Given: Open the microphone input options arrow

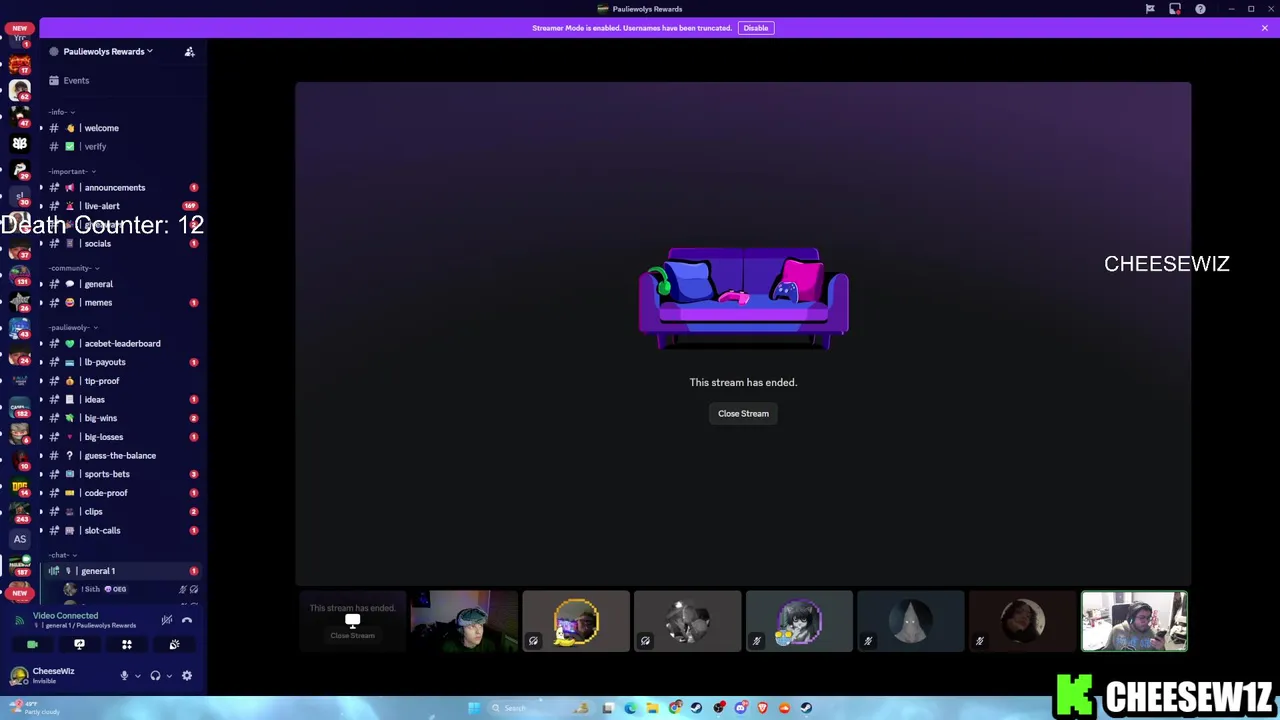Looking at the screenshot, I should pos(138,676).
